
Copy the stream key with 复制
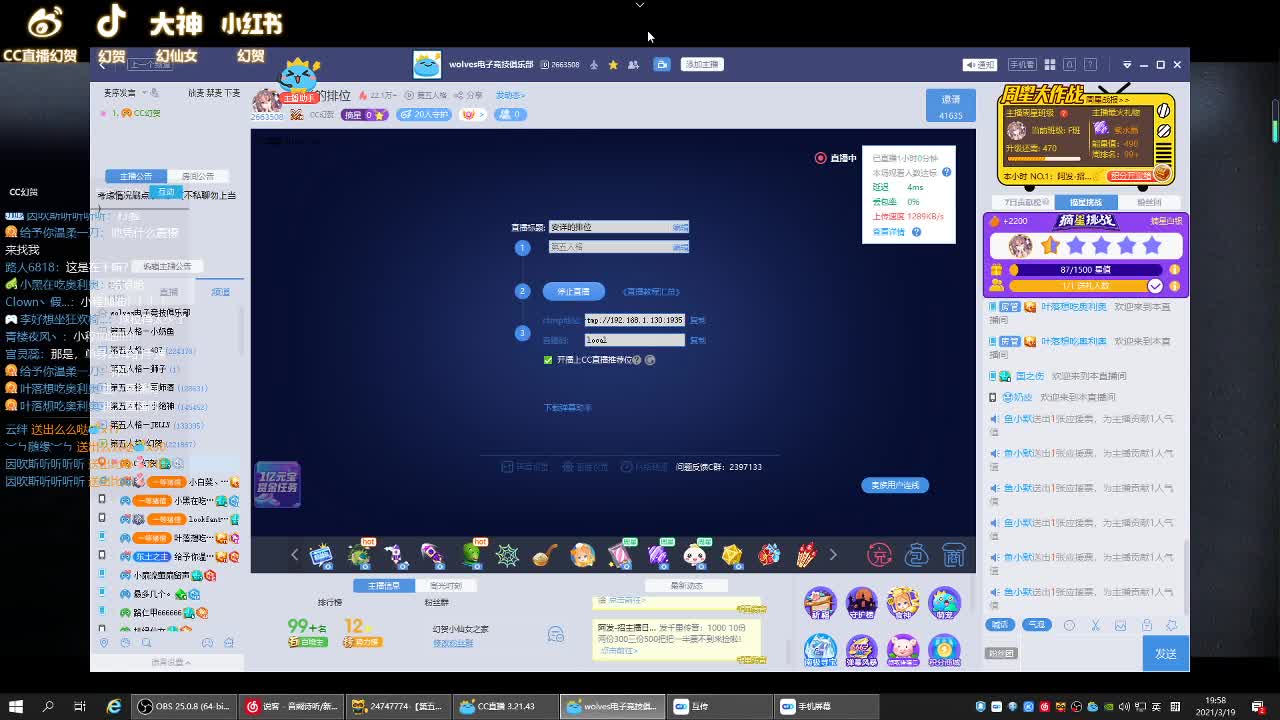[x=698, y=341]
